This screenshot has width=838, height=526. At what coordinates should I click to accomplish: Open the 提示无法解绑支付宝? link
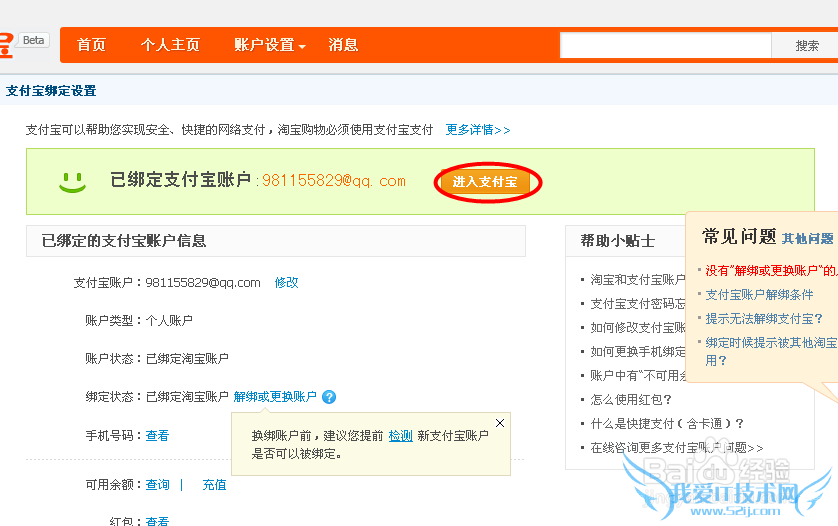point(764,319)
